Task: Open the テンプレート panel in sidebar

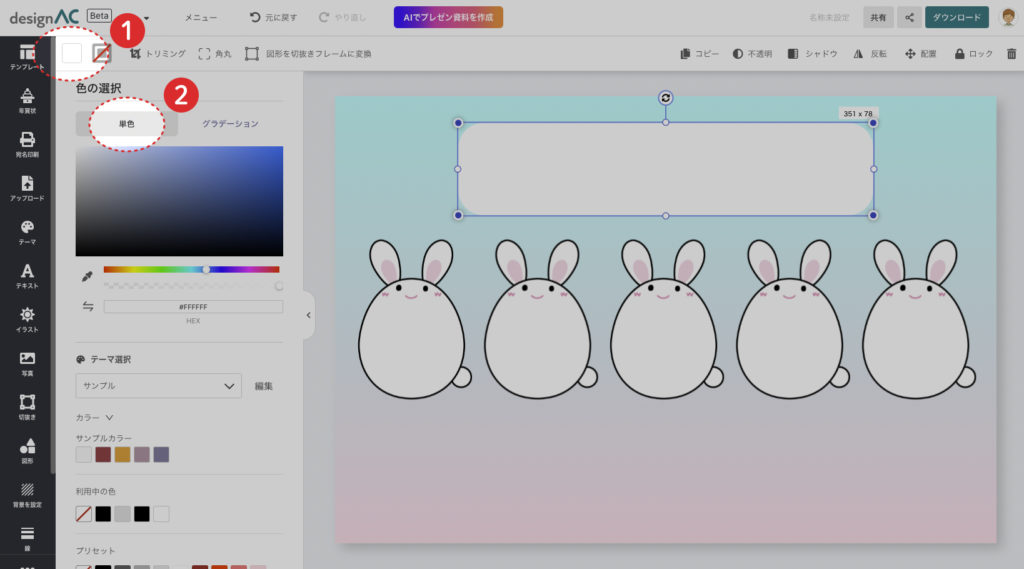Action: click(27, 57)
